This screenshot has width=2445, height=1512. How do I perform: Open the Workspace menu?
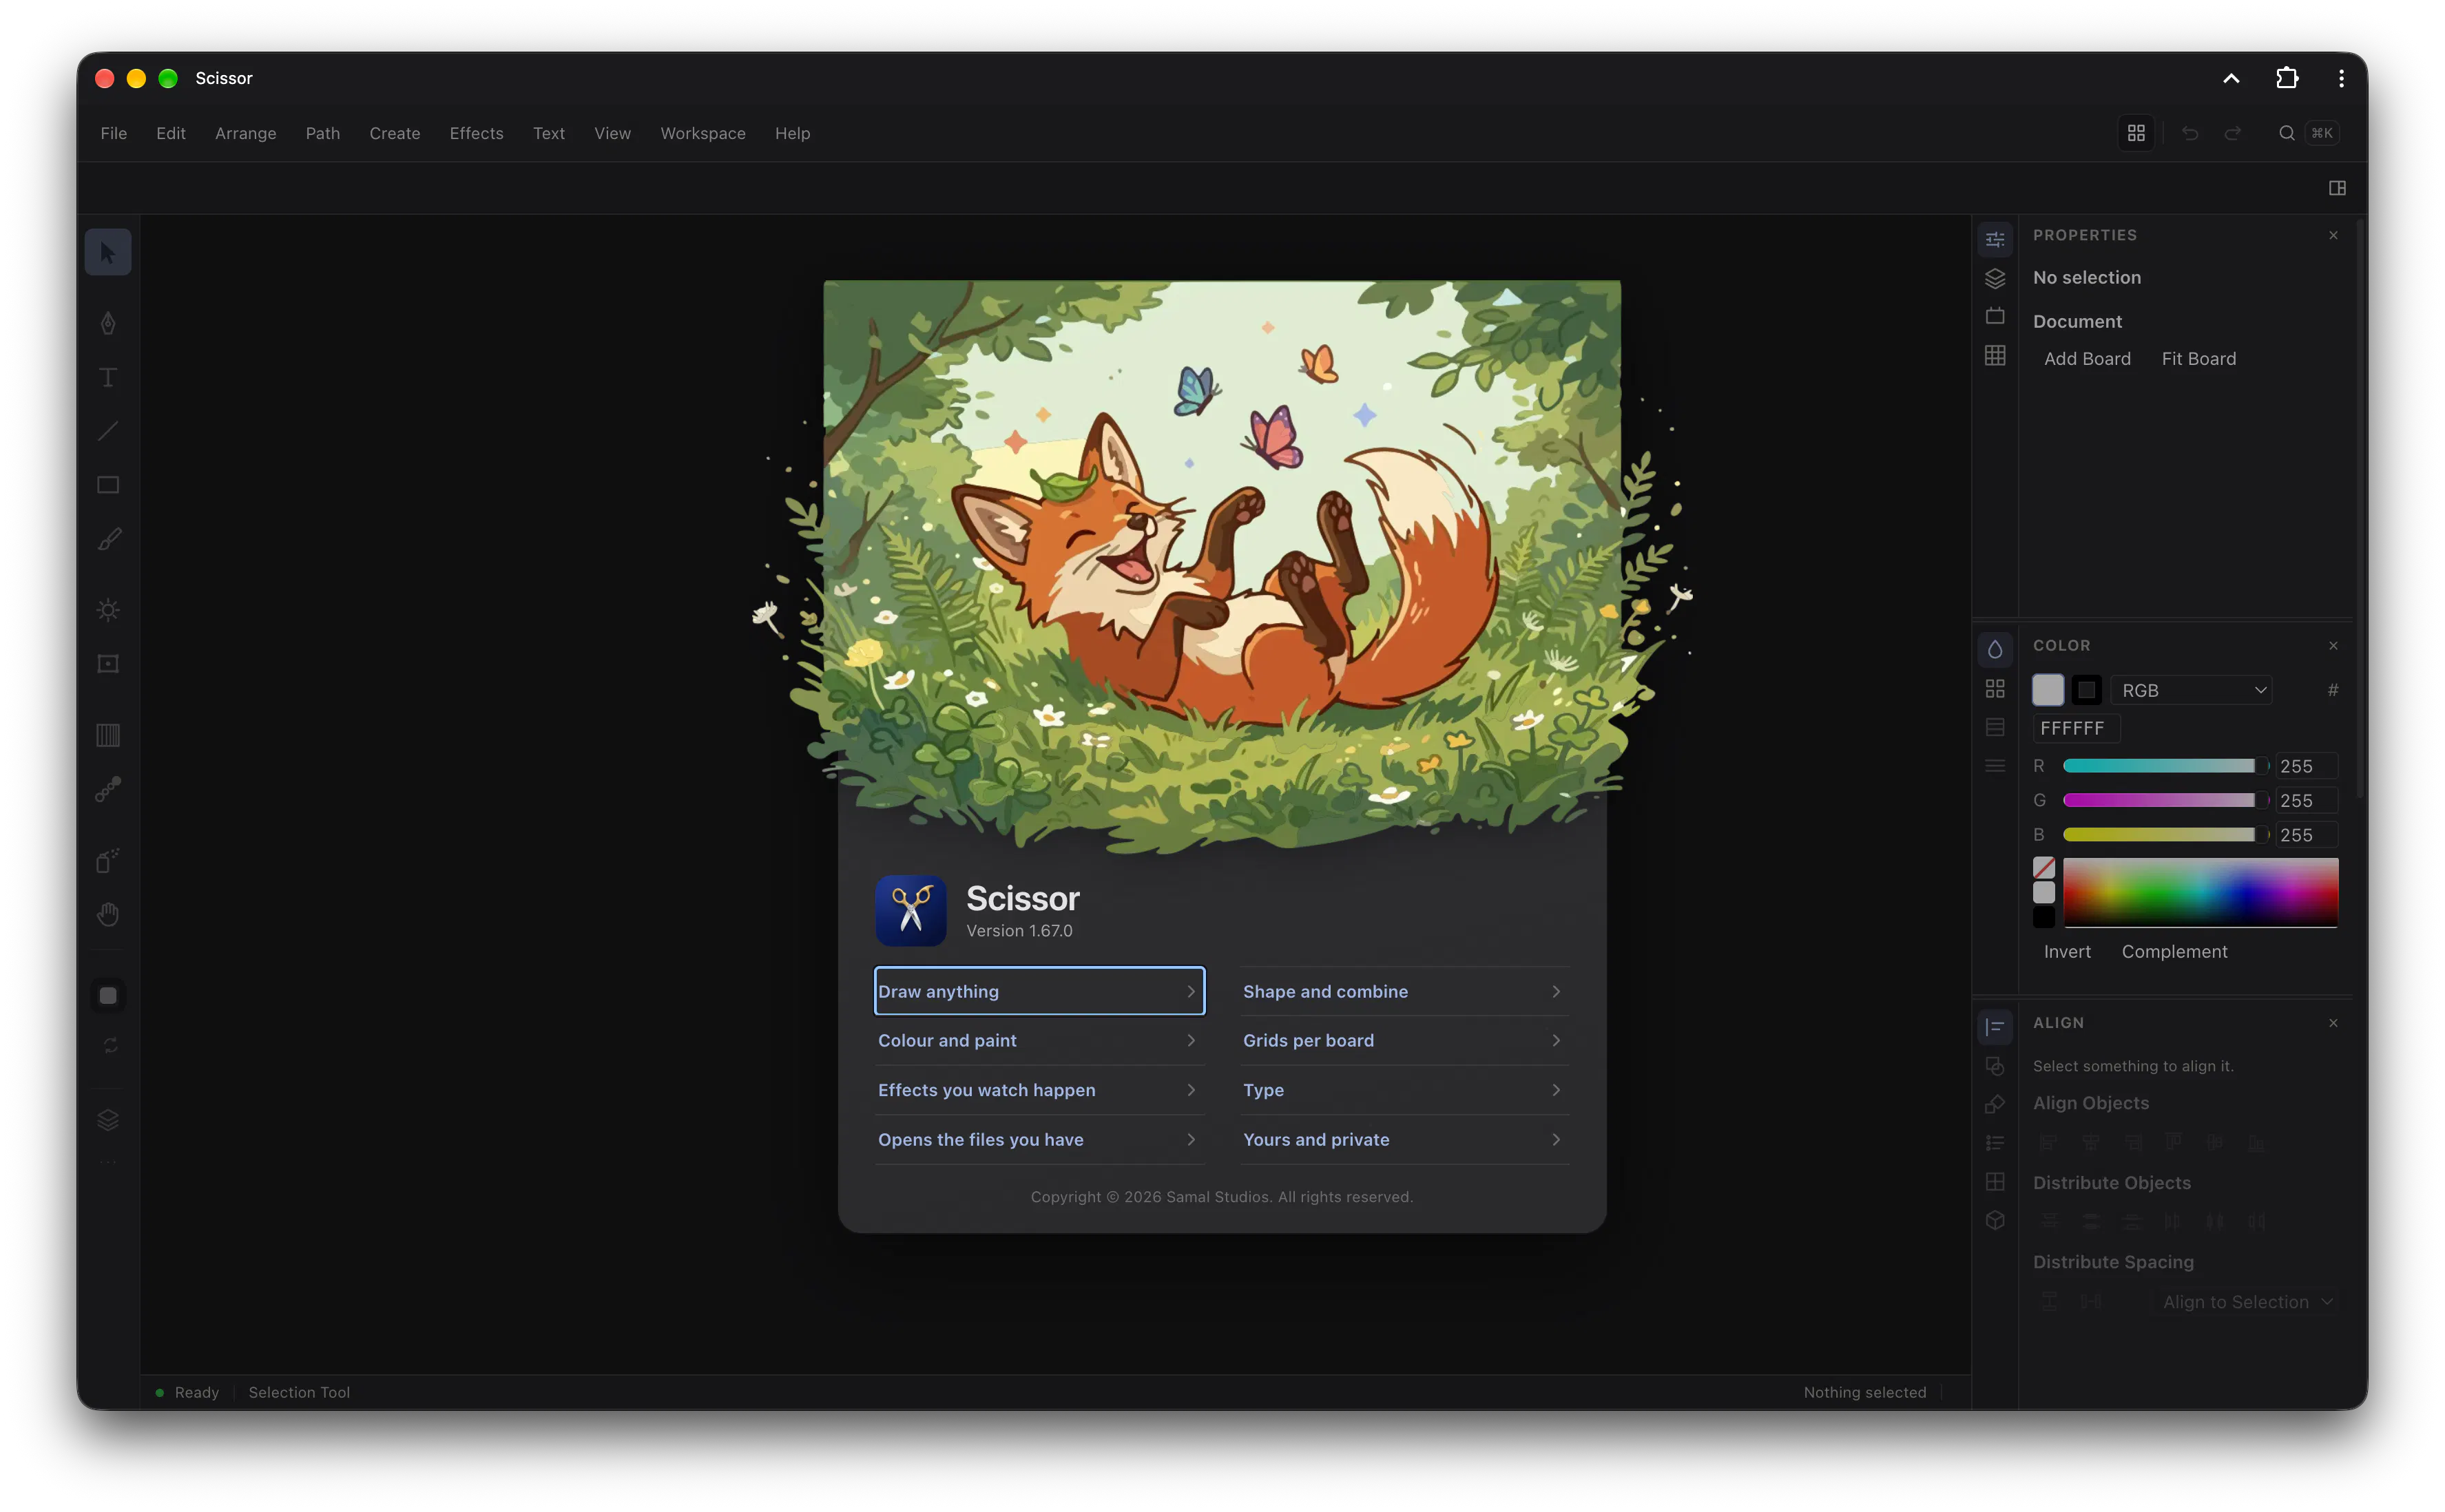coord(702,133)
